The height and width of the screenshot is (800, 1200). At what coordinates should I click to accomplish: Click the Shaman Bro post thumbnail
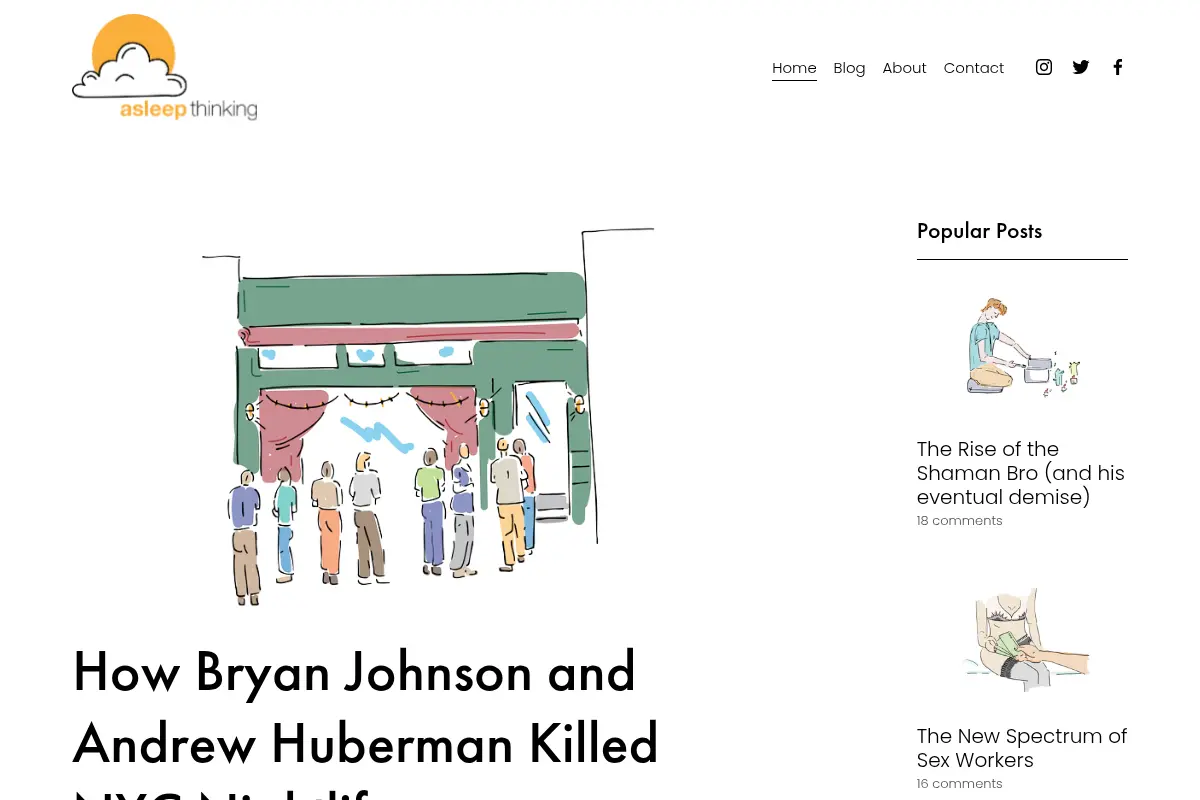click(x=1022, y=348)
